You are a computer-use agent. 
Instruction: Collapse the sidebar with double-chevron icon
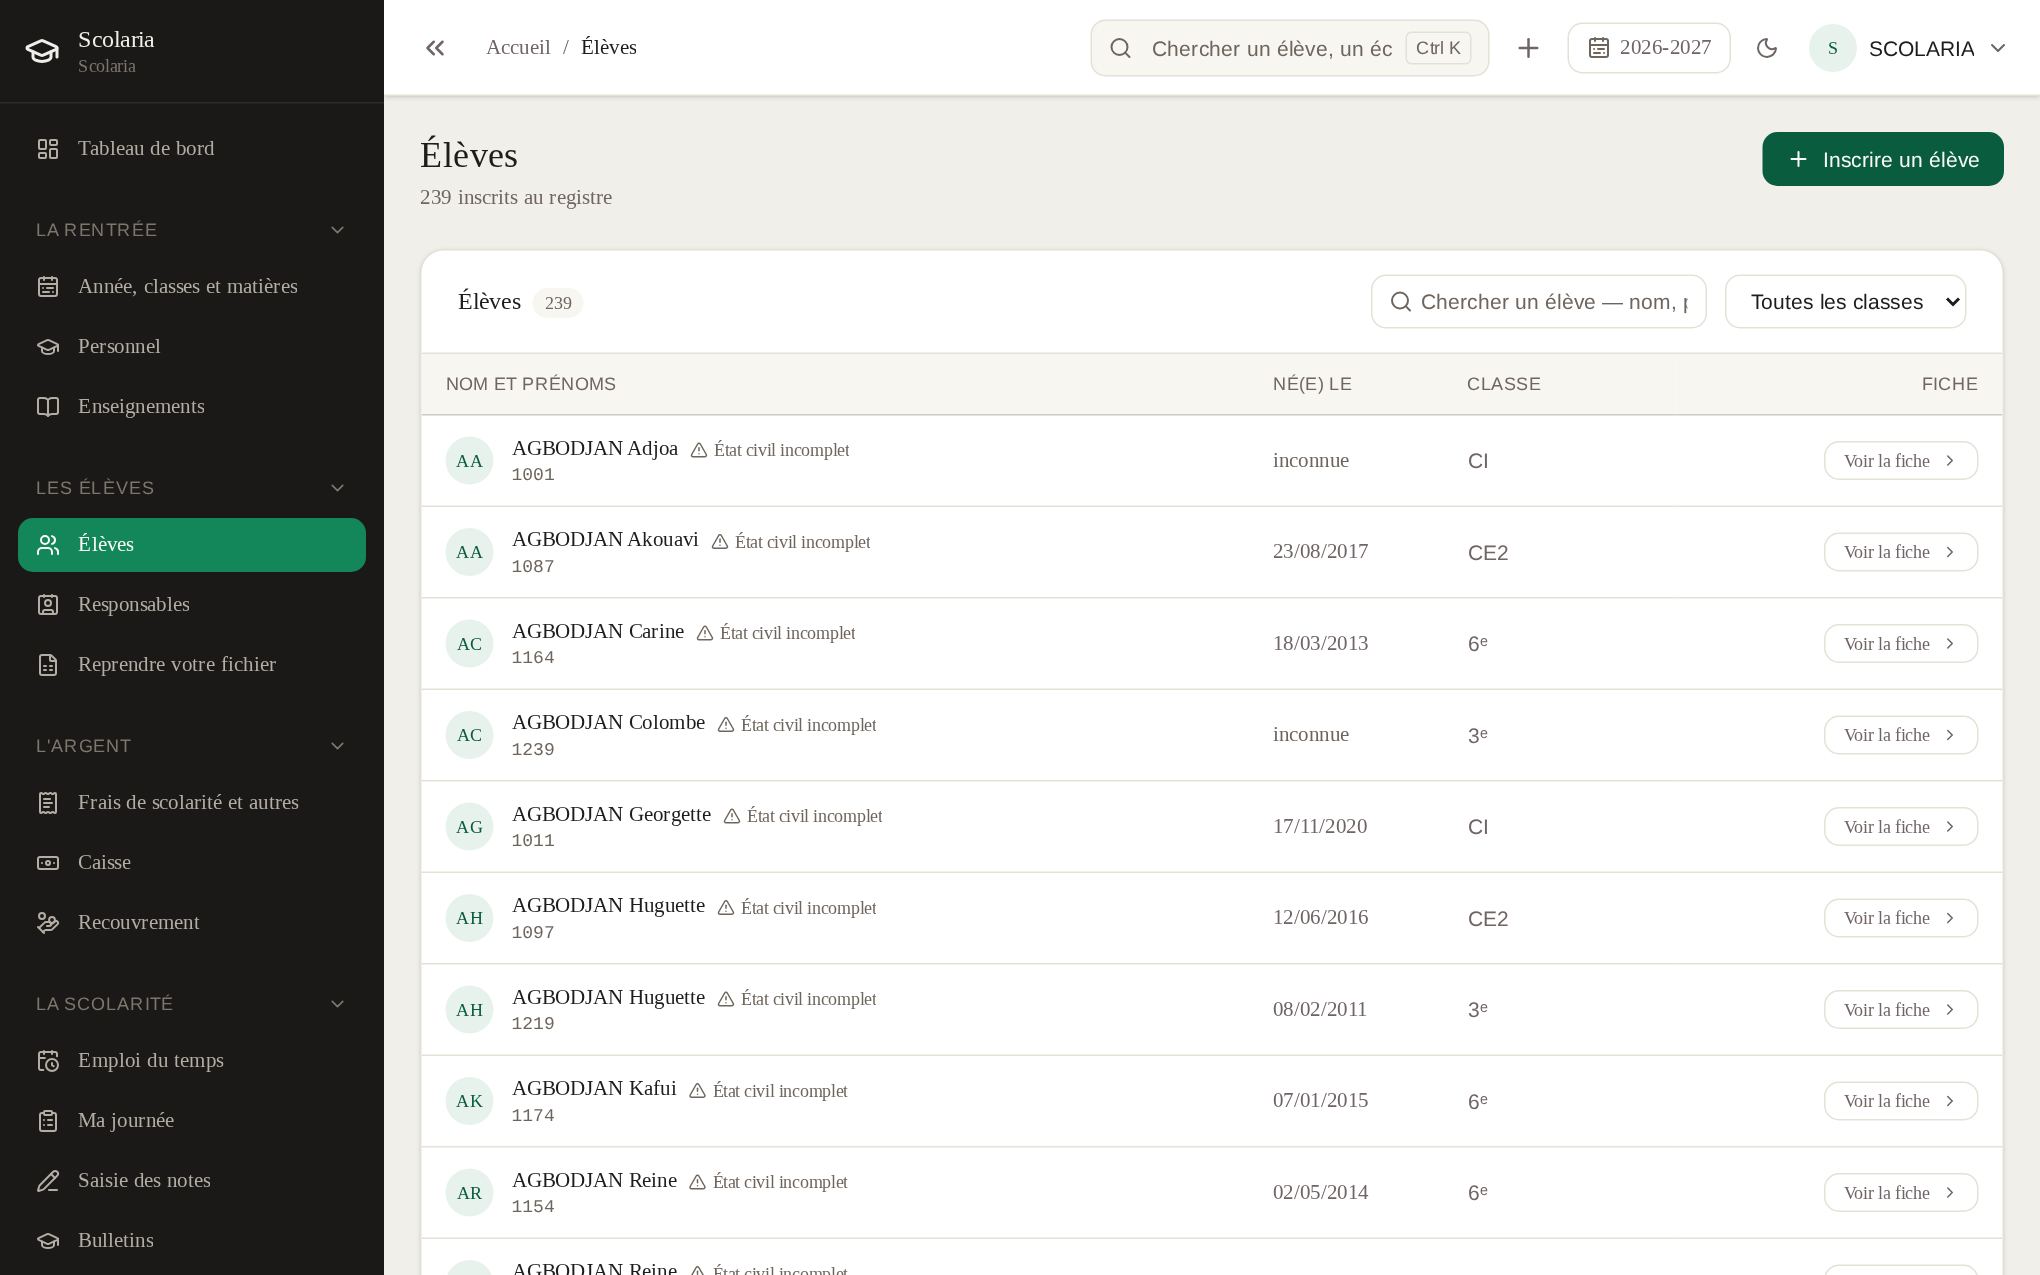435,48
